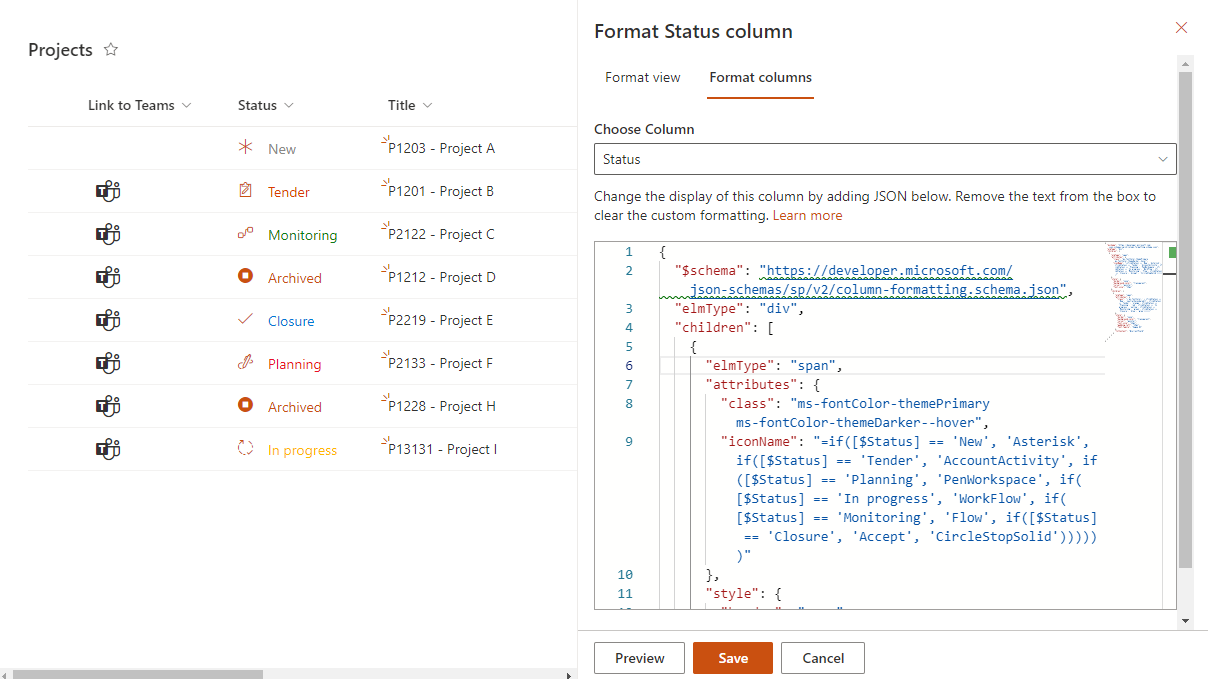Click line number 7 in the editor
Viewport: 1208px width, 679px height.
(x=629, y=384)
